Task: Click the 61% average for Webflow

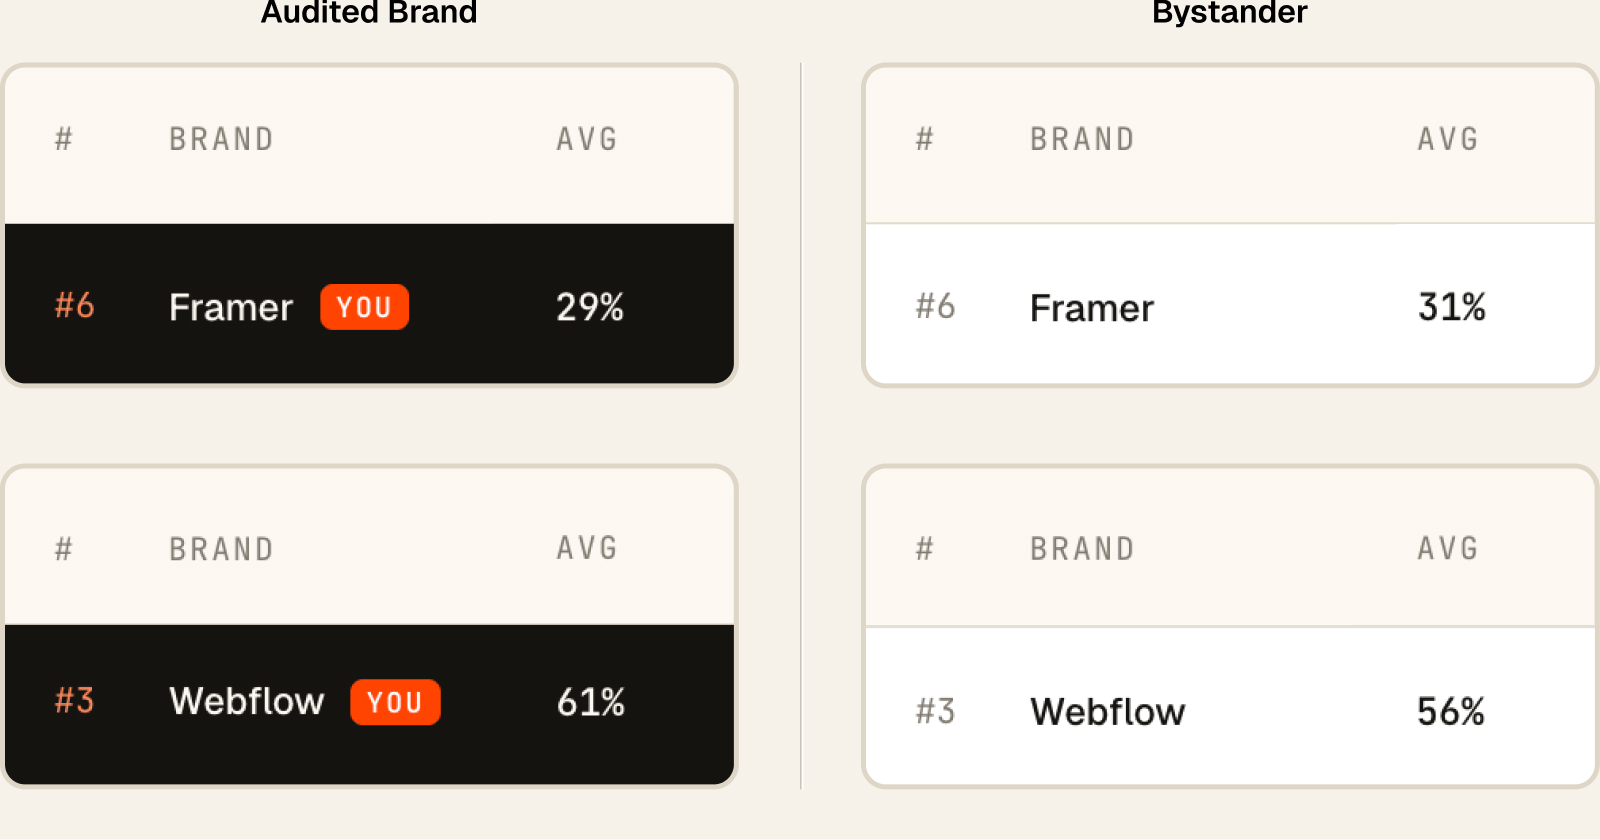Action: [x=591, y=702]
